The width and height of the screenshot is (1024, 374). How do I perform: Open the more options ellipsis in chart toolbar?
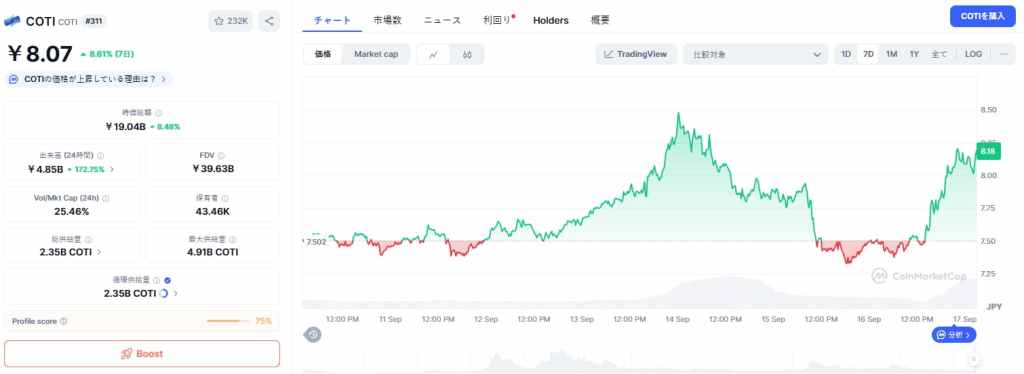[1004, 54]
